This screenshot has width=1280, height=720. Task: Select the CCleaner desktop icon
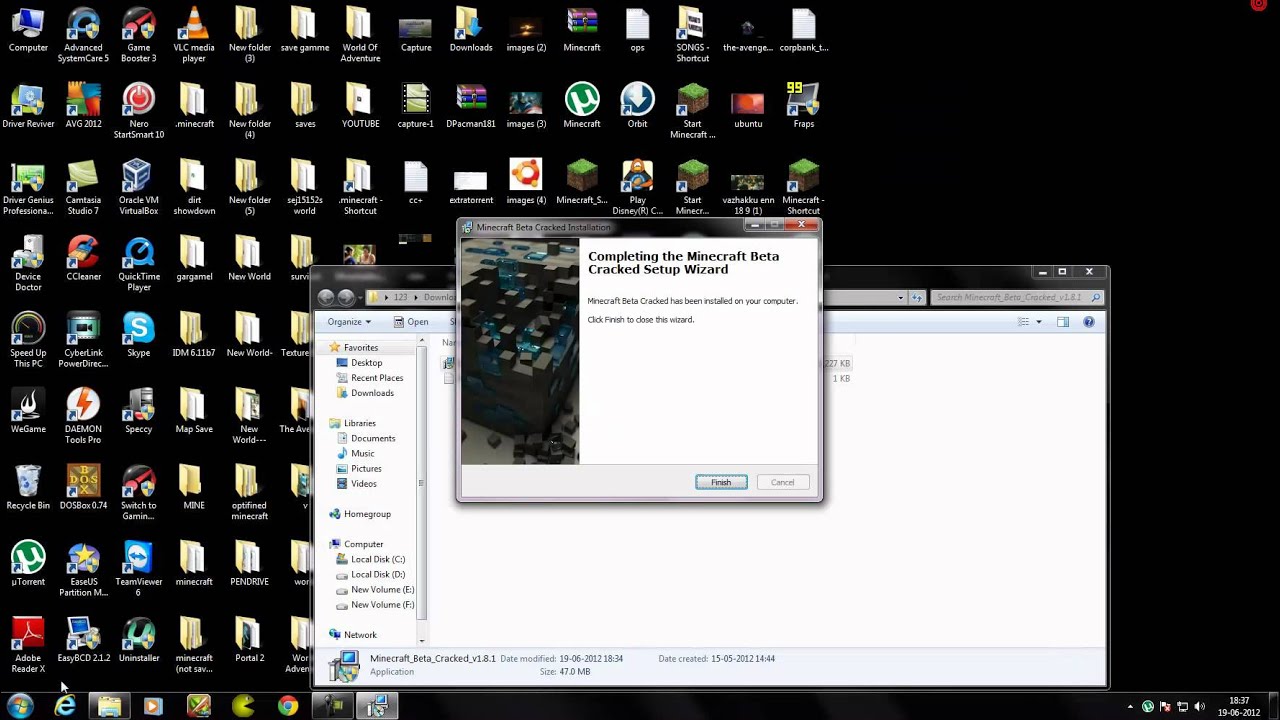(83, 259)
